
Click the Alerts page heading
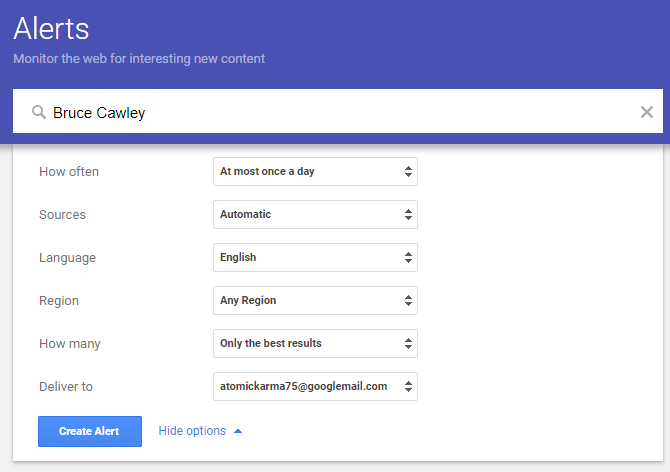[51, 28]
